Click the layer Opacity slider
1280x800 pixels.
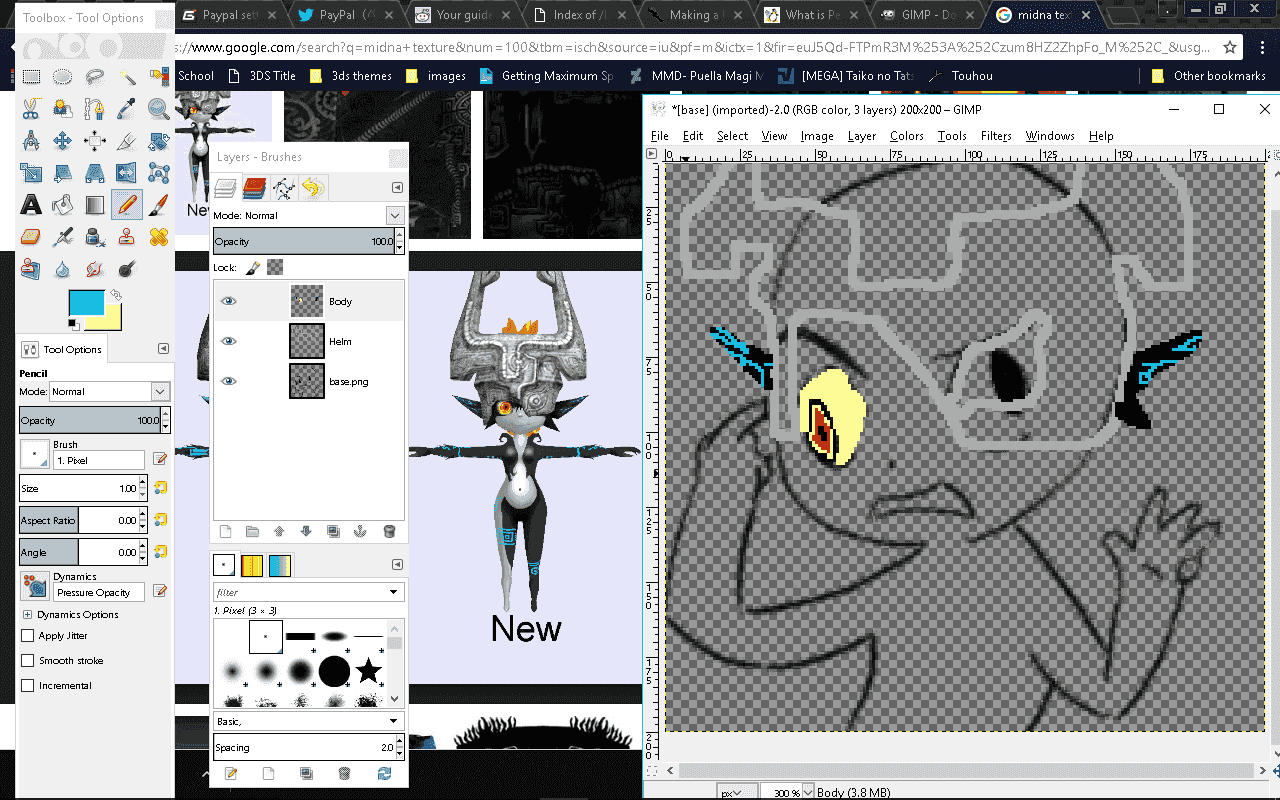(x=304, y=241)
